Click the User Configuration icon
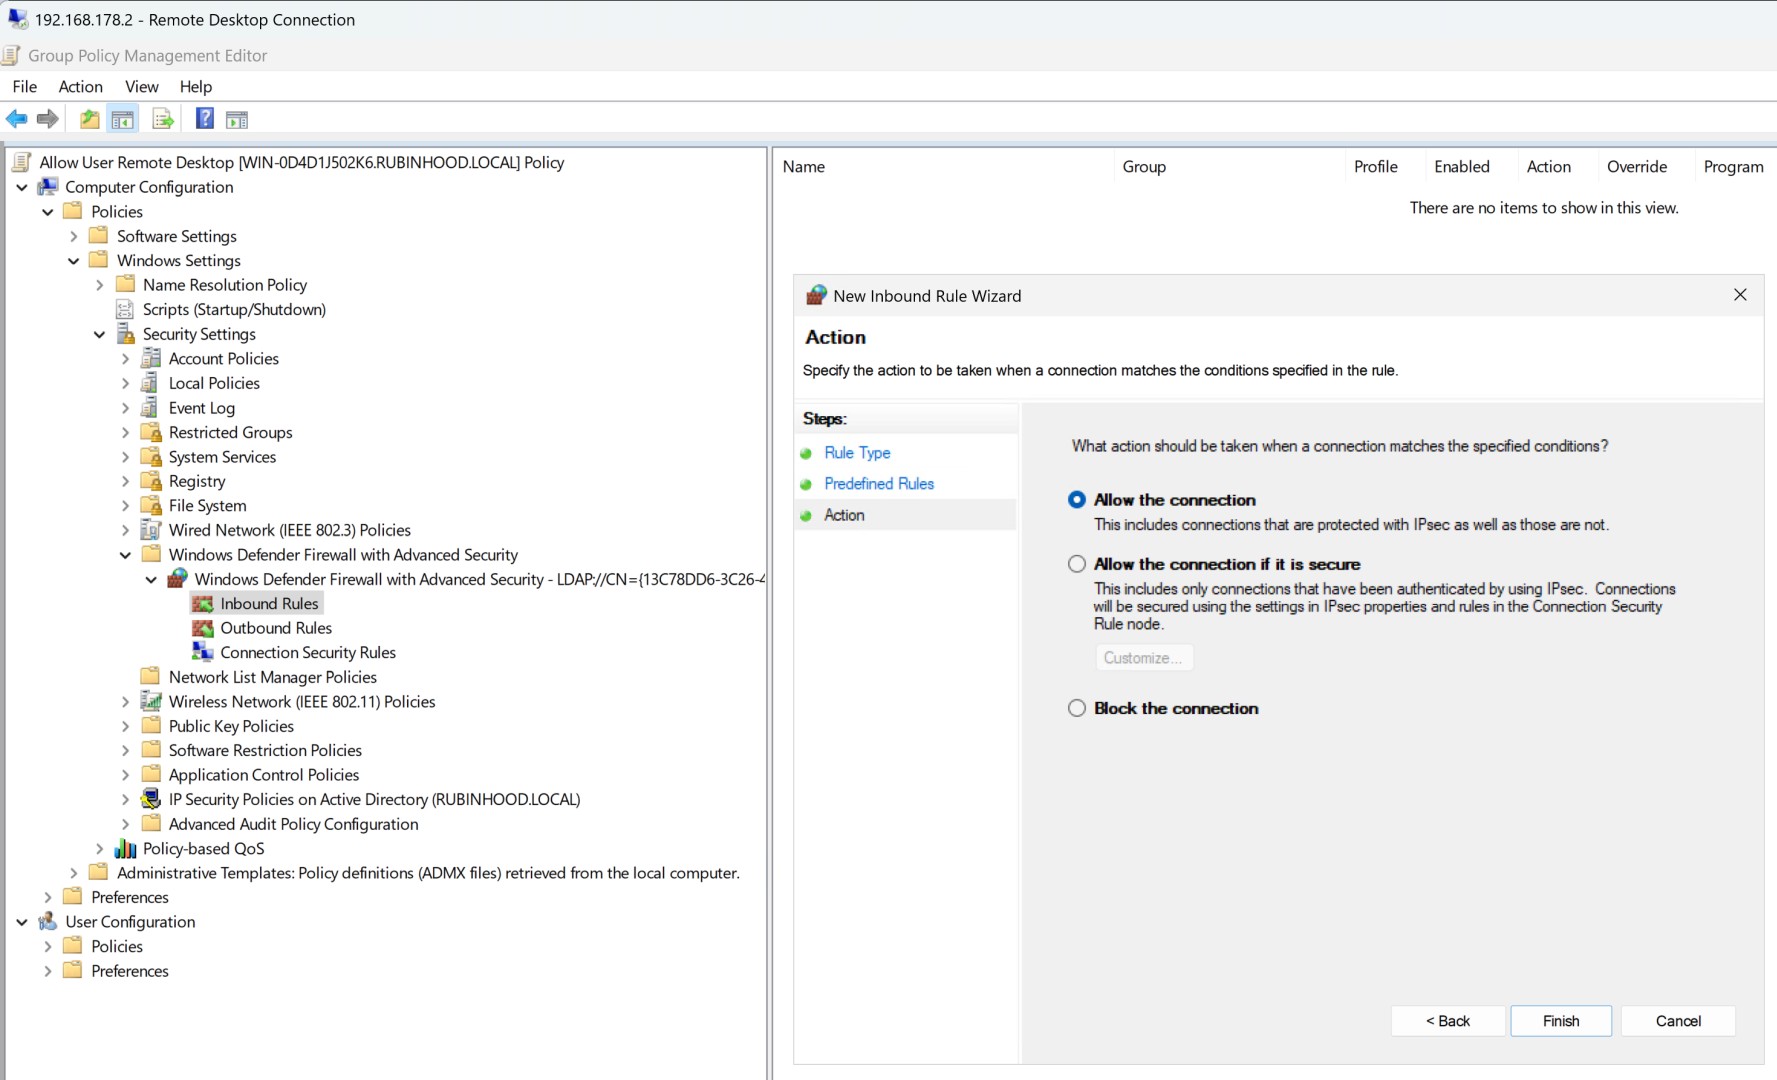 (47, 922)
